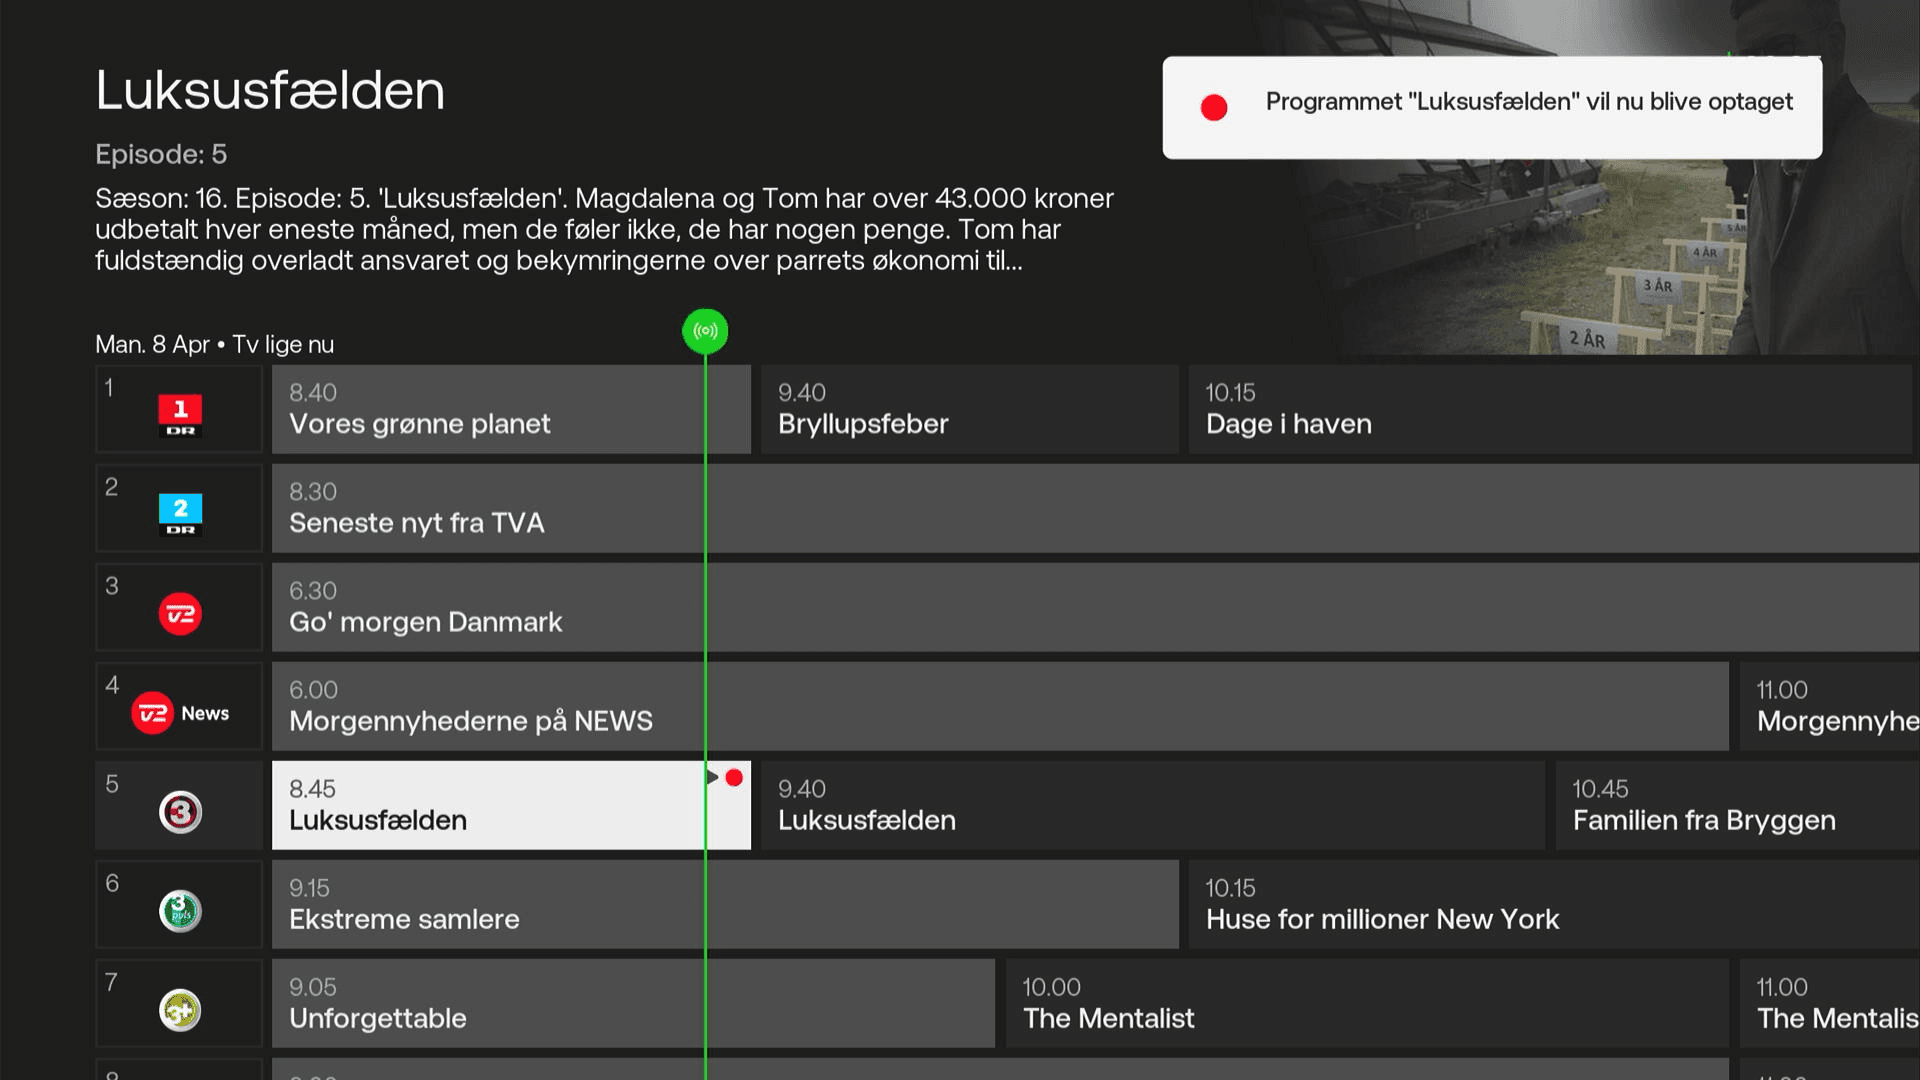This screenshot has height=1080, width=1920.
Task: Select the DR2 channel logo
Action: (180, 514)
